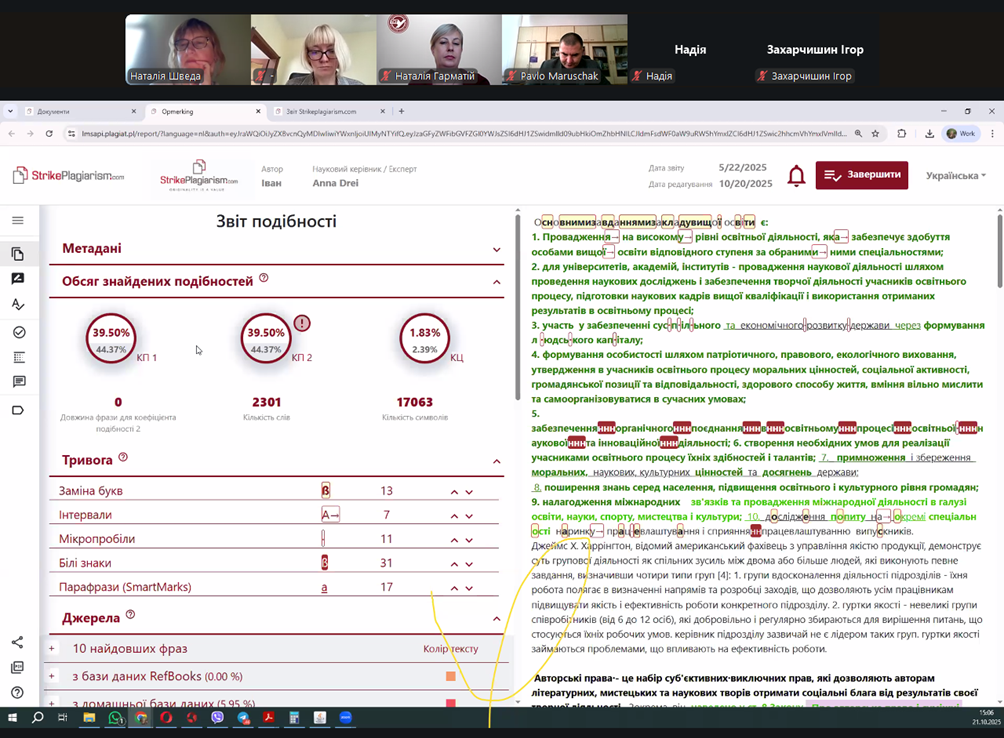Click the Завершити button
The height and width of the screenshot is (738, 1004).
861,175
